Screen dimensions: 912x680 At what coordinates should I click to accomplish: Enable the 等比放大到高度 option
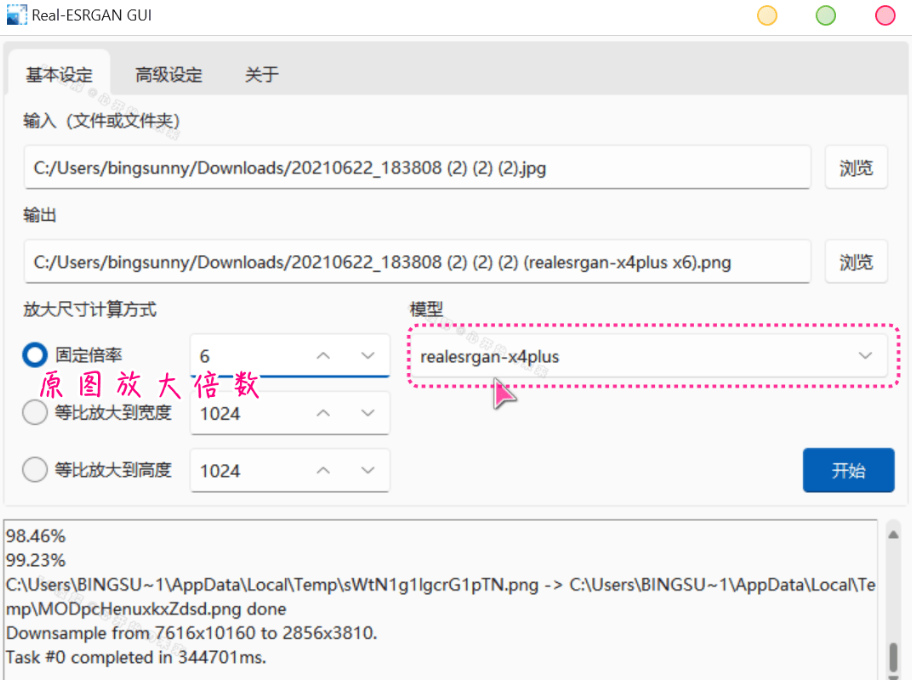click(34, 470)
